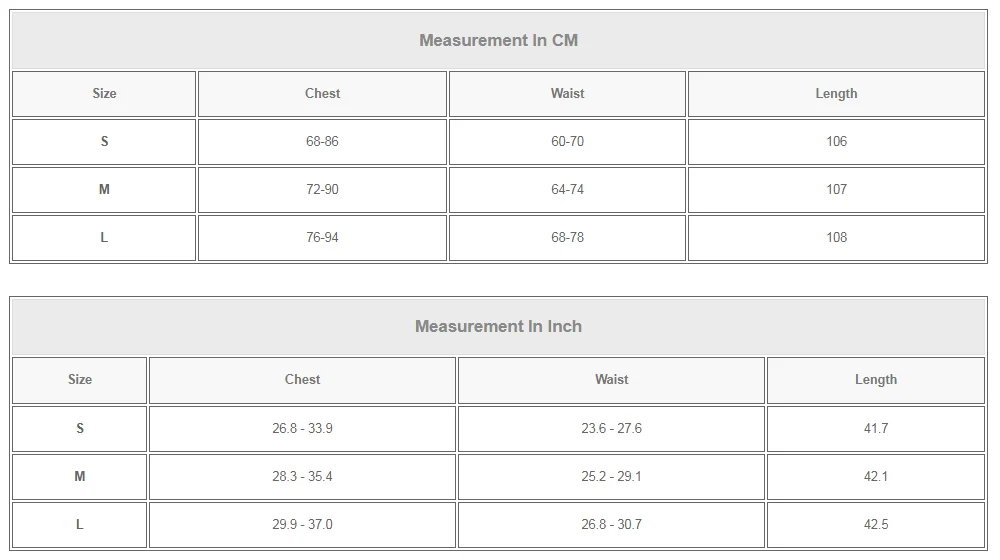Select the waist cell showing 60-70
The image size is (1000, 560).
click(x=567, y=142)
